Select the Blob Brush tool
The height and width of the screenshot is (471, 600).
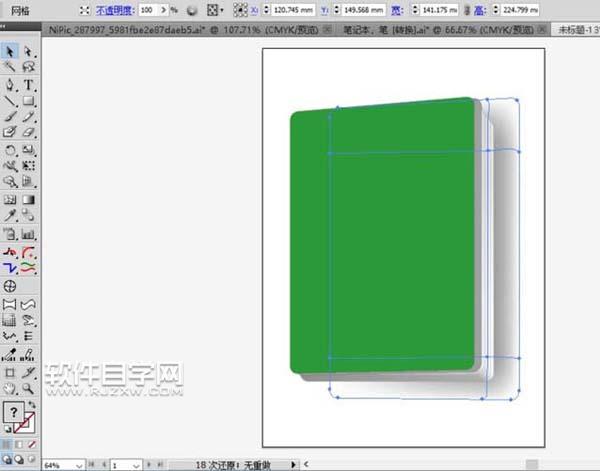[10, 132]
